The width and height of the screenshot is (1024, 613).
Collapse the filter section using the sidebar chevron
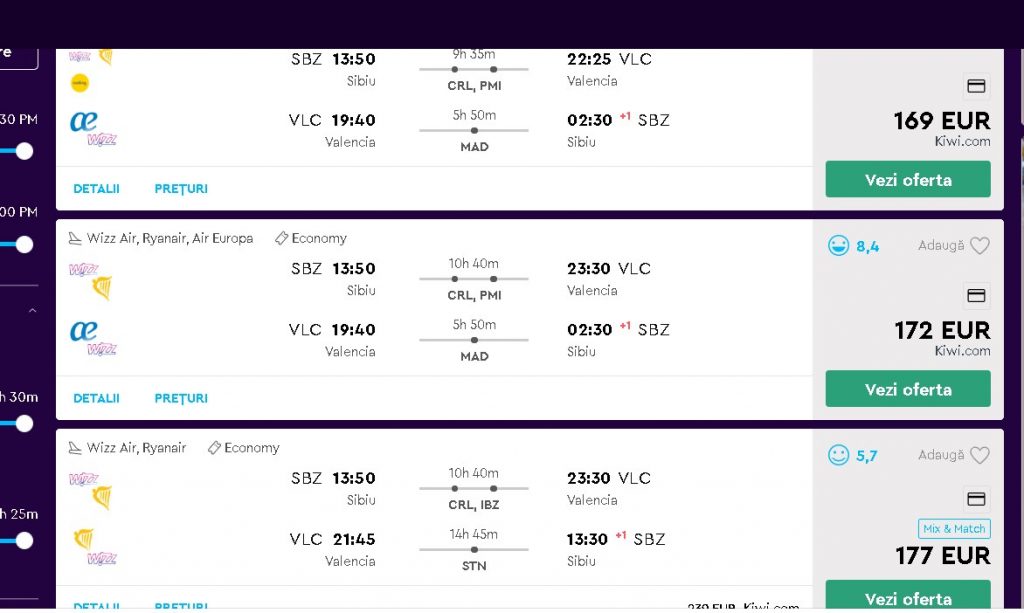pyautogui.click(x=32, y=312)
